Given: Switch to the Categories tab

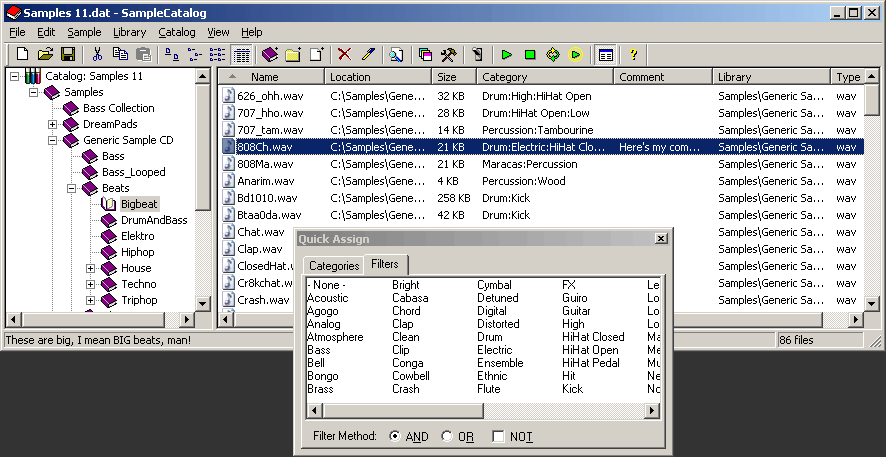Looking at the screenshot, I should tap(334, 266).
